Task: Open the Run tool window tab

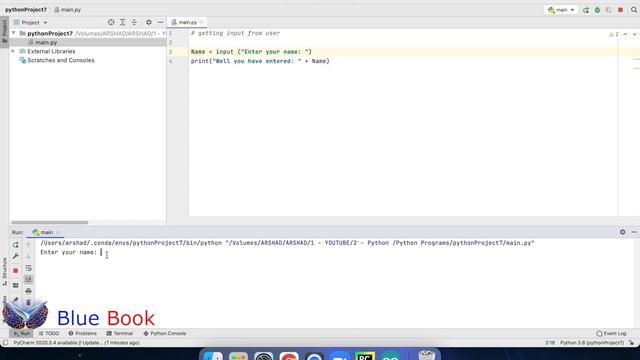Action: coord(22,333)
